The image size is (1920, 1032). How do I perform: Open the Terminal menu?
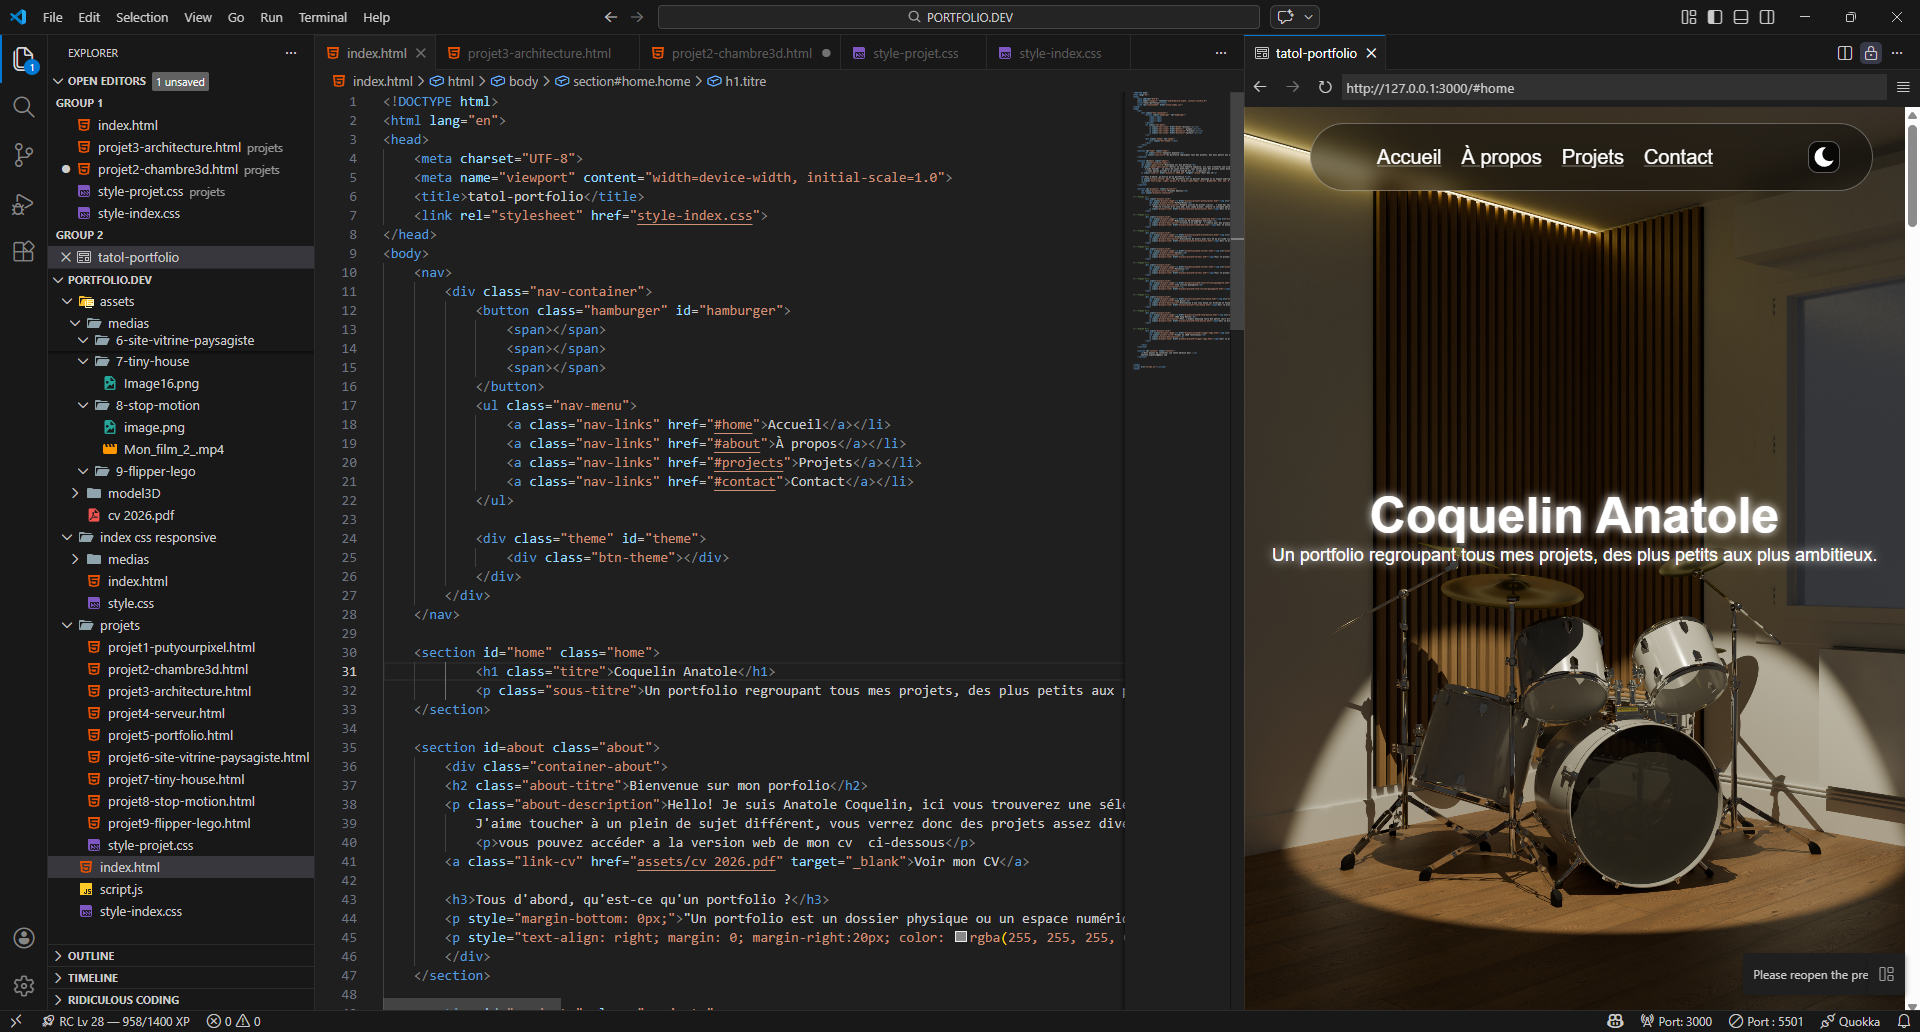tap(322, 17)
